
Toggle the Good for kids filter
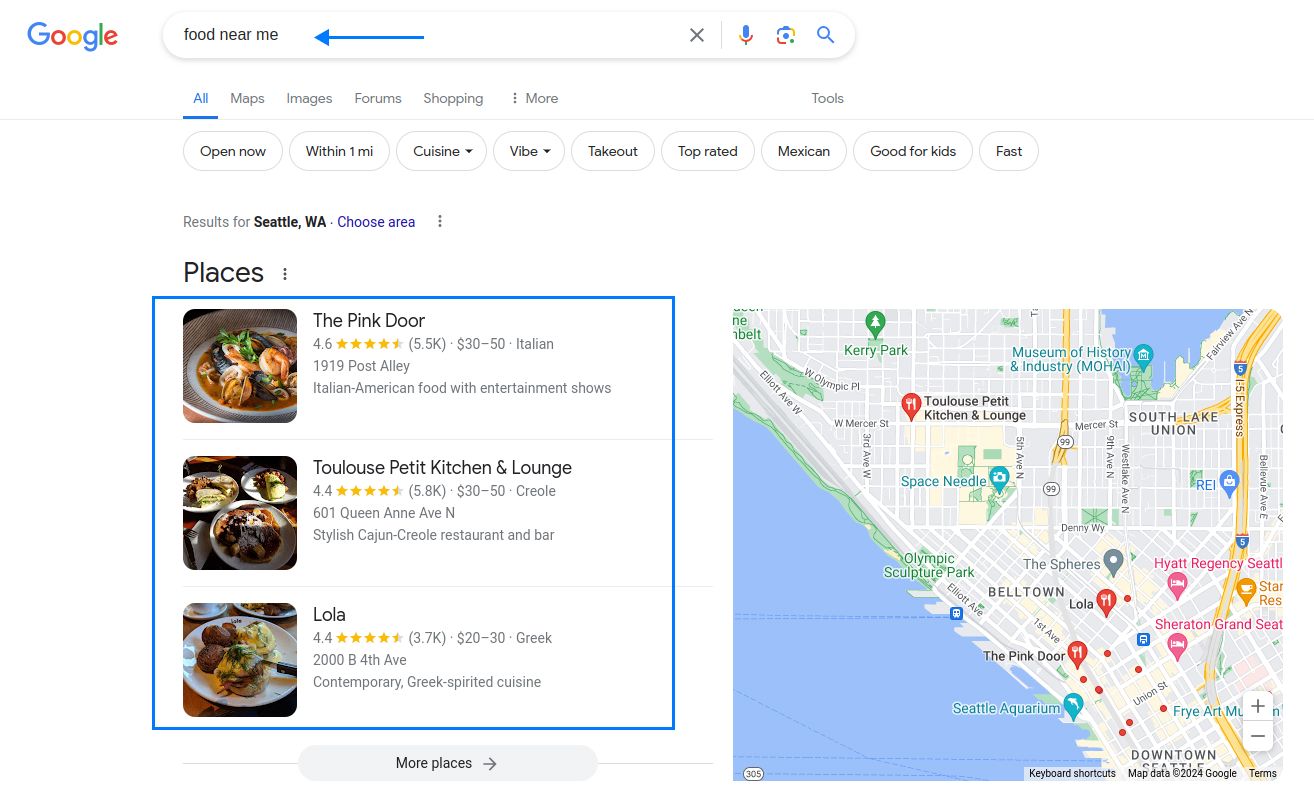point(913,151)
